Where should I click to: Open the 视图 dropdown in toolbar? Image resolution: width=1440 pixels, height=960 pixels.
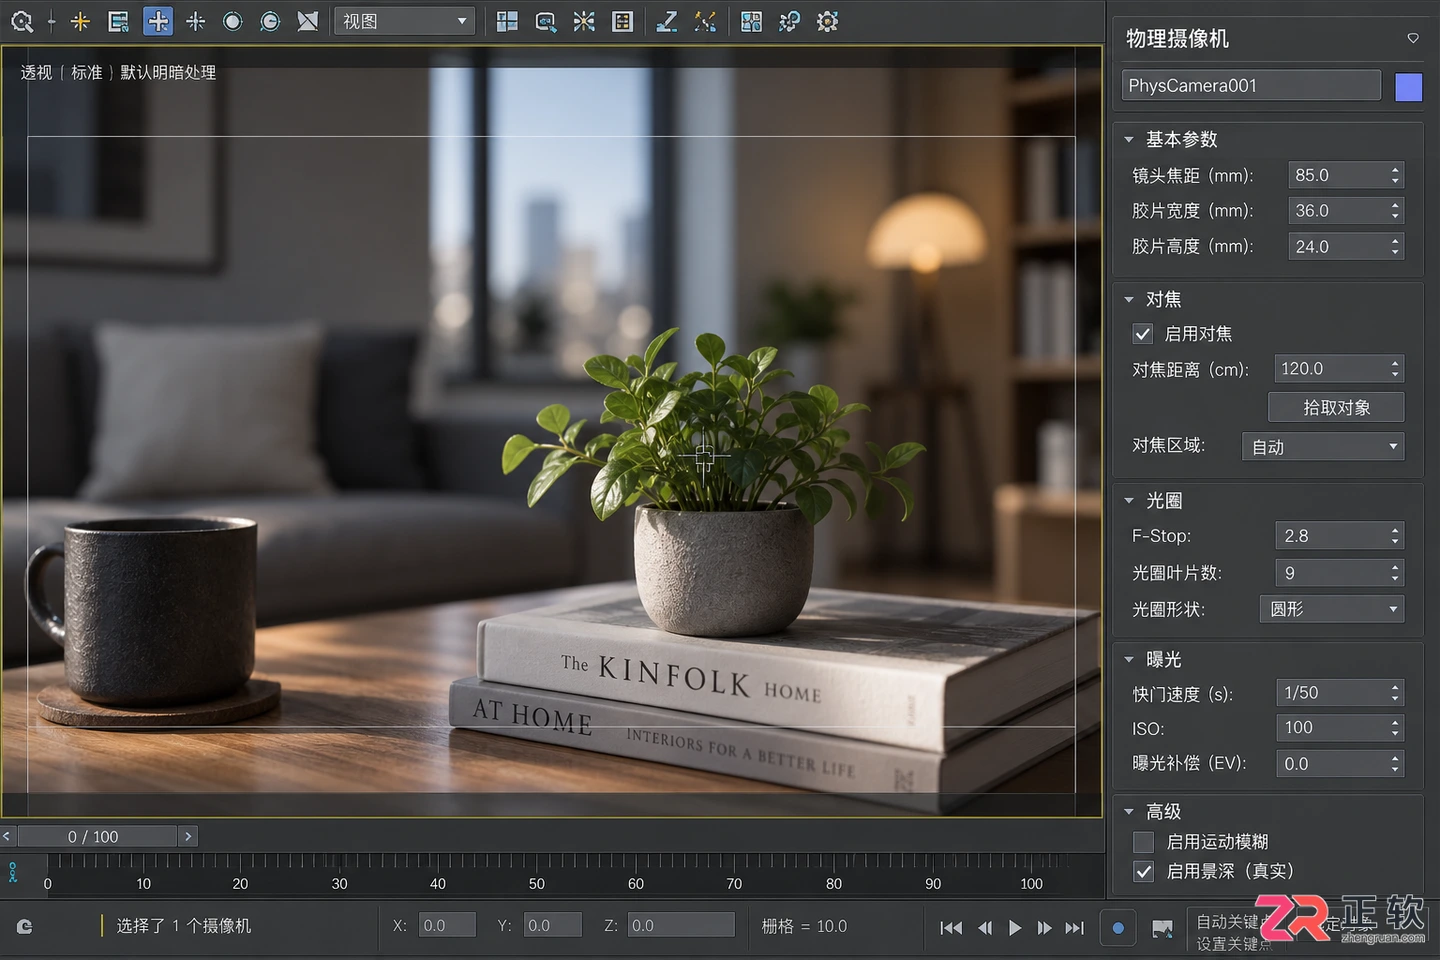405,21
